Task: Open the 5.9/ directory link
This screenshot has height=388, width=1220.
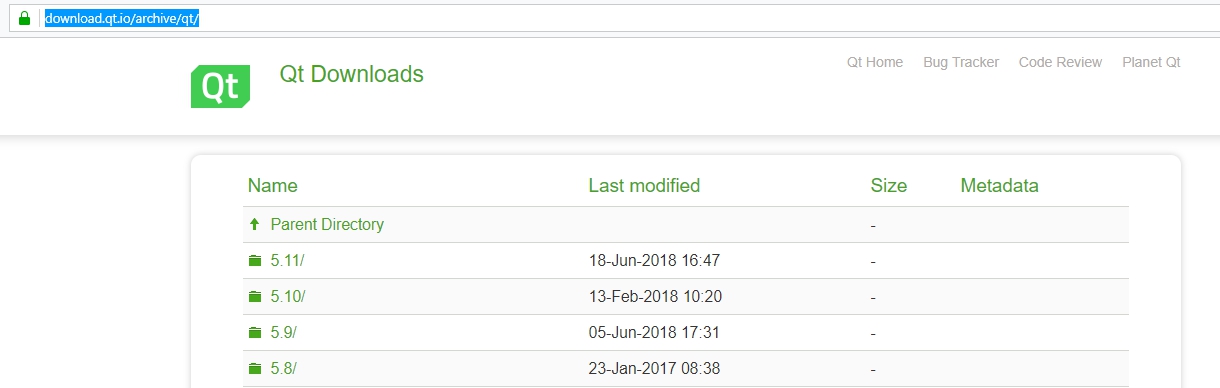Action: [x=284, y=333]
